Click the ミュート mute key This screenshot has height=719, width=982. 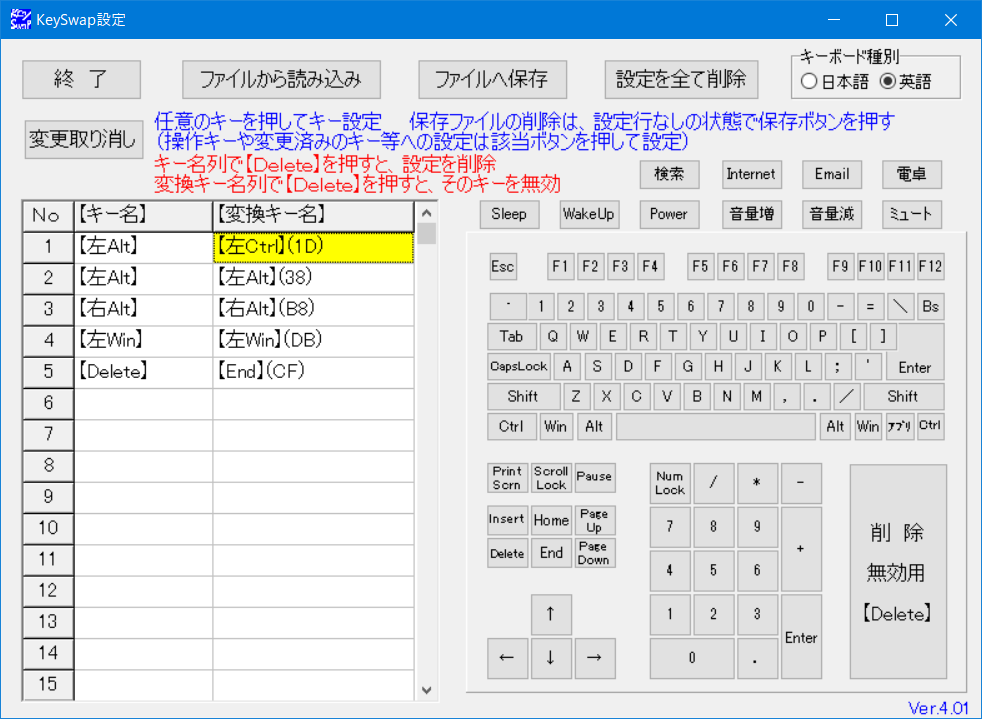pyautogui.click(x=912, y=214)
